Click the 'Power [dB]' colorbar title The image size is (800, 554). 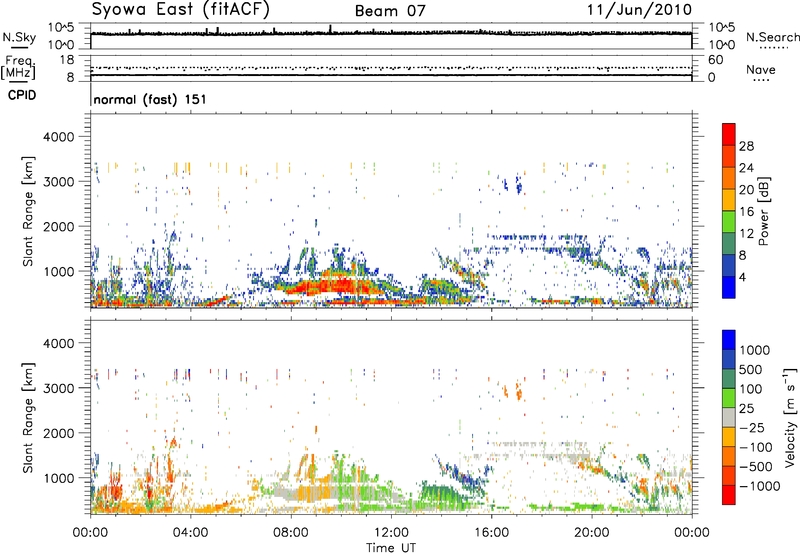tap(763, 211)
